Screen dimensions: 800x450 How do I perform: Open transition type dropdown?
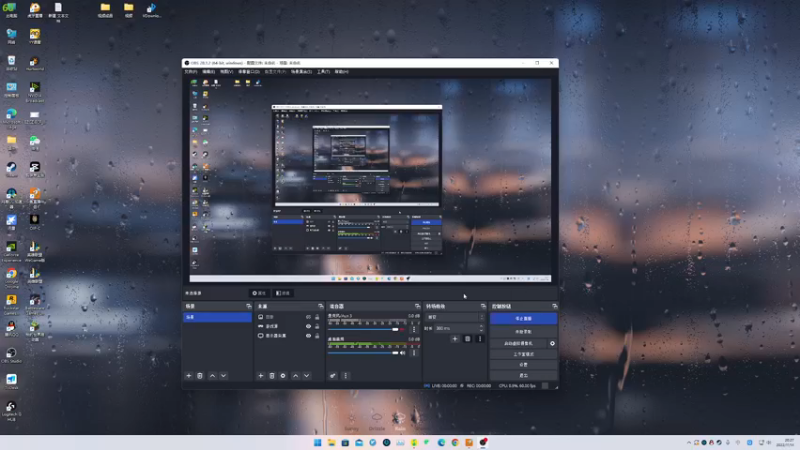pos(455,317)
